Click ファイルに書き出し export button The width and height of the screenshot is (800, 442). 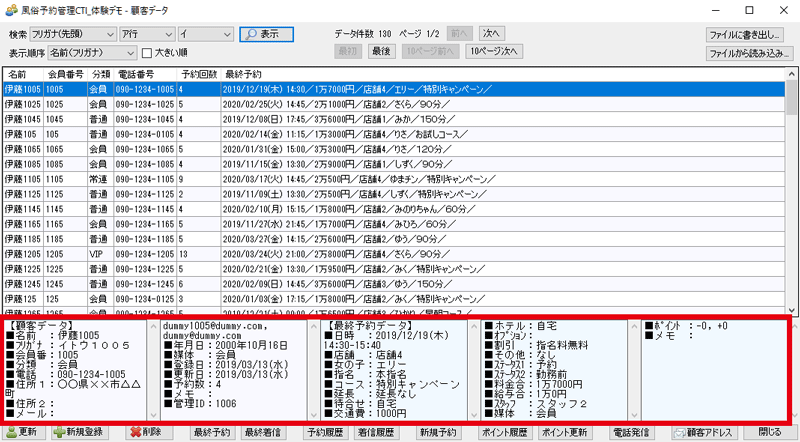point(745,34)
